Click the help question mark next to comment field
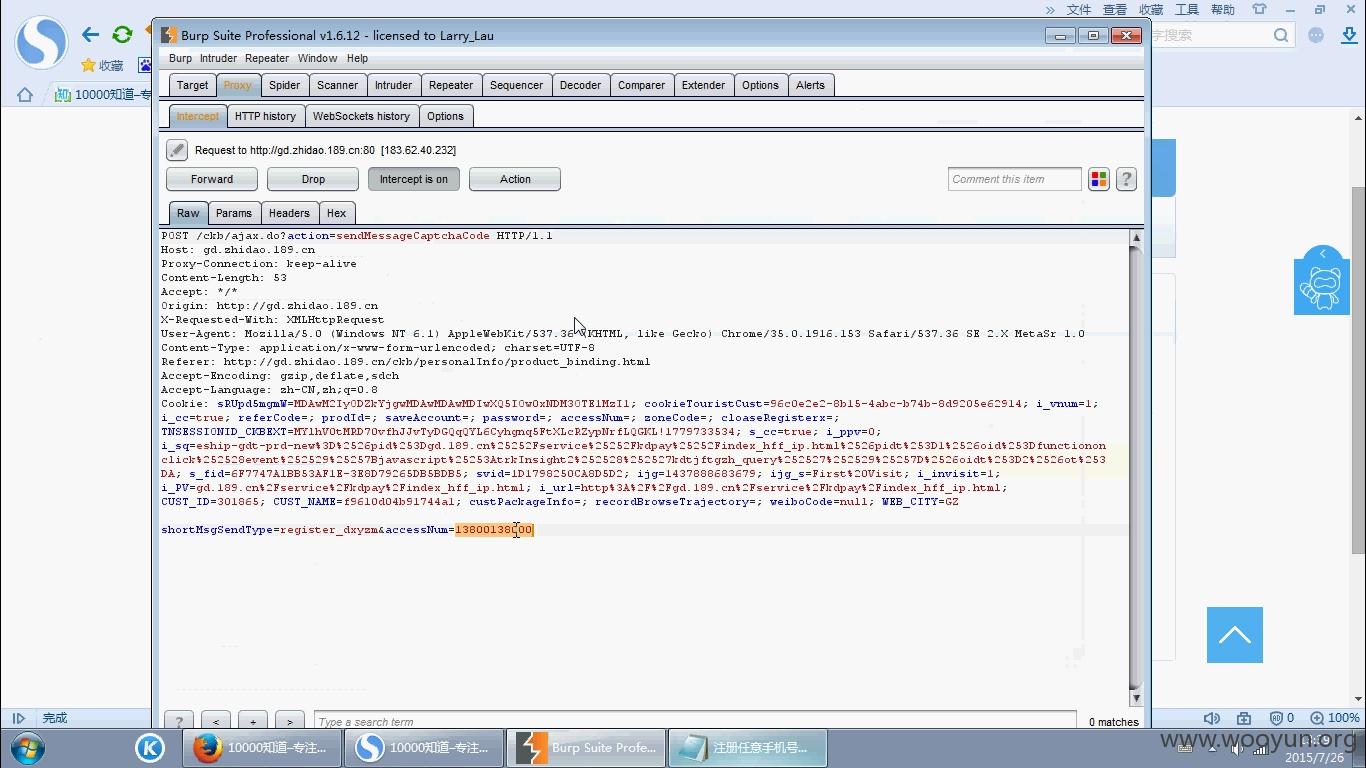This screenshot has height=768, width=1366. pos(1126,179)
